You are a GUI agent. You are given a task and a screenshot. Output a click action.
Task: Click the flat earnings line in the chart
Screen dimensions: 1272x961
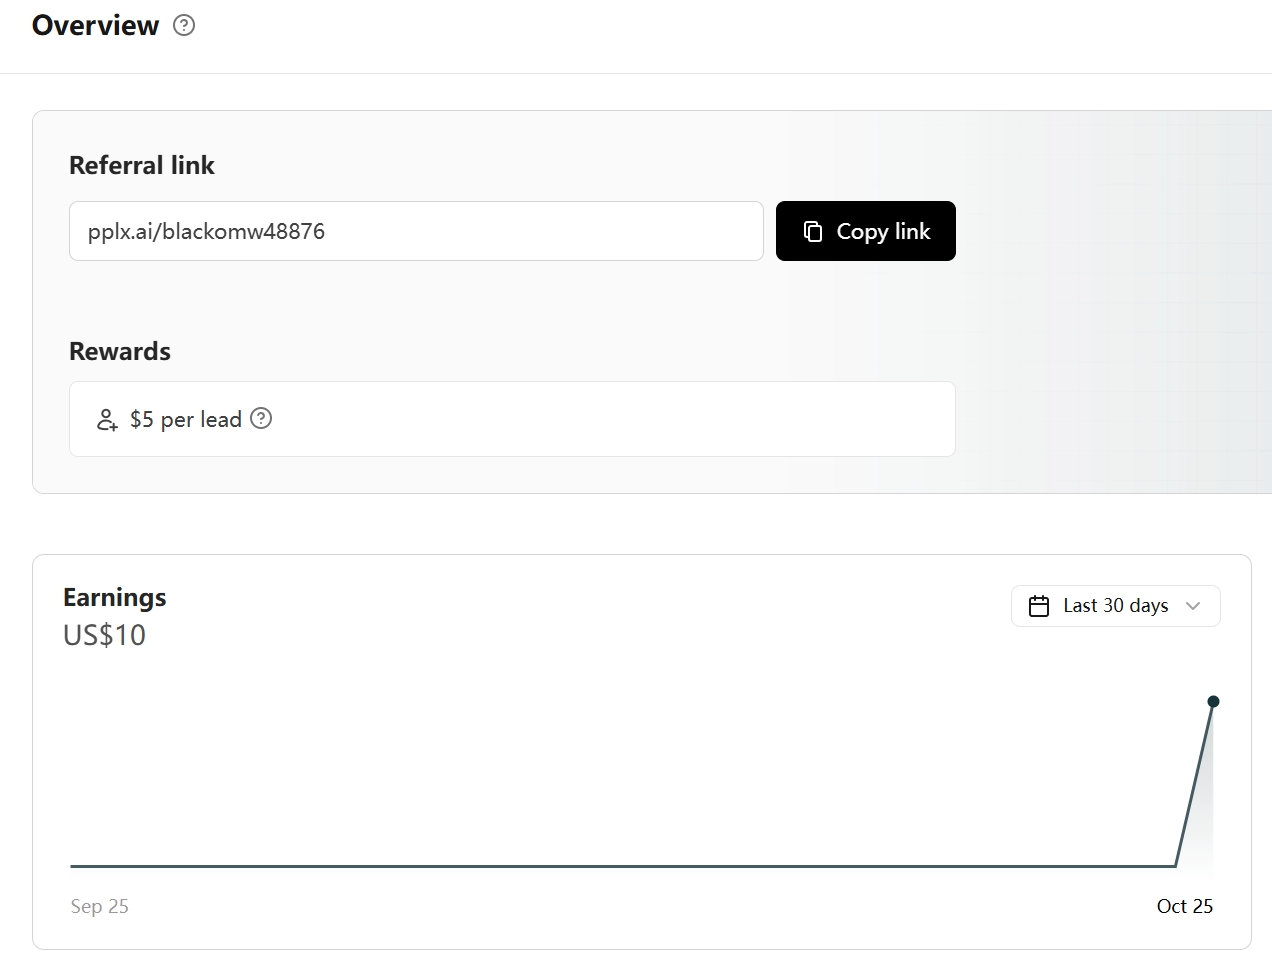tap(600, 866)
